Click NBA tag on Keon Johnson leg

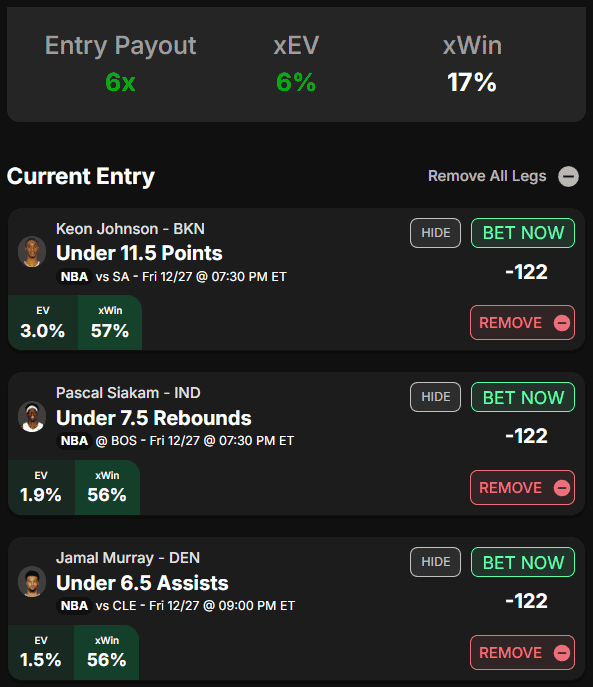[x=74, y=277]
